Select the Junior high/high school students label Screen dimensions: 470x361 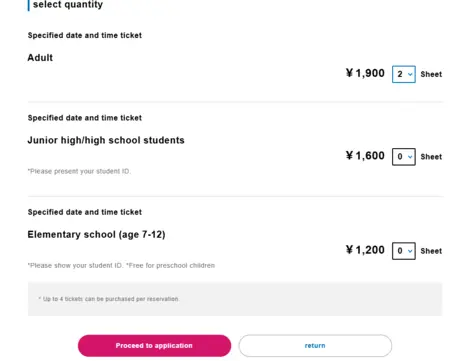[x=106, y=140]
